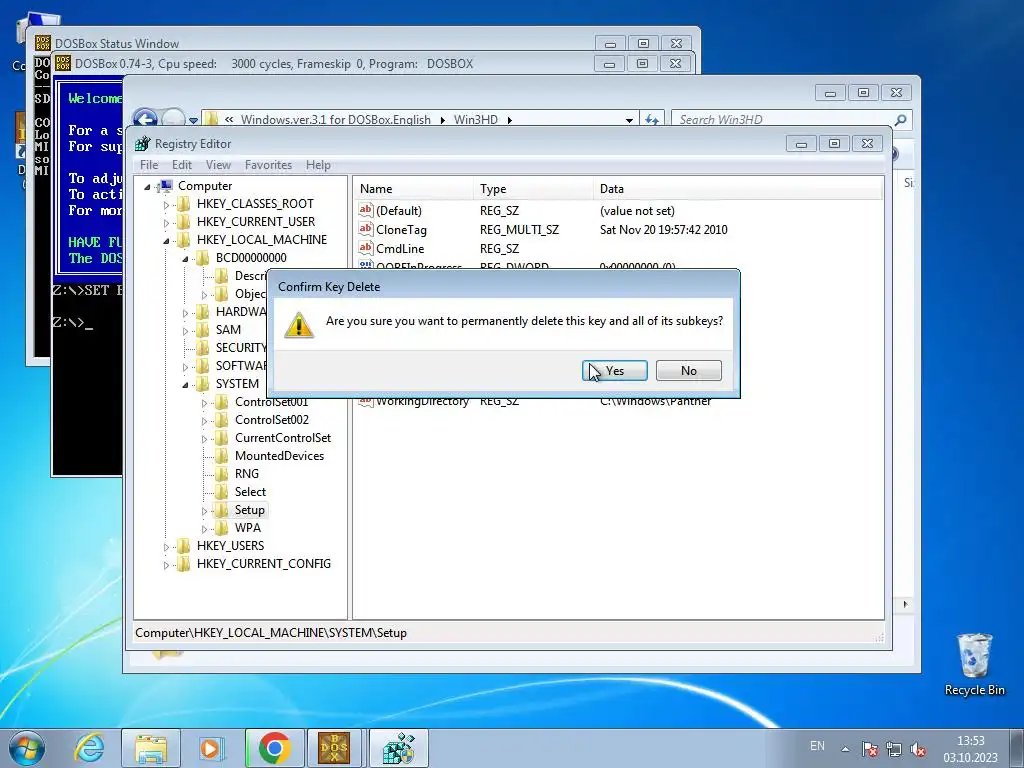Image resolution: width=1024 pixels, height=768 pixels.
Task: Open the View menu in Registry Editor
Action: pos(218,165)
